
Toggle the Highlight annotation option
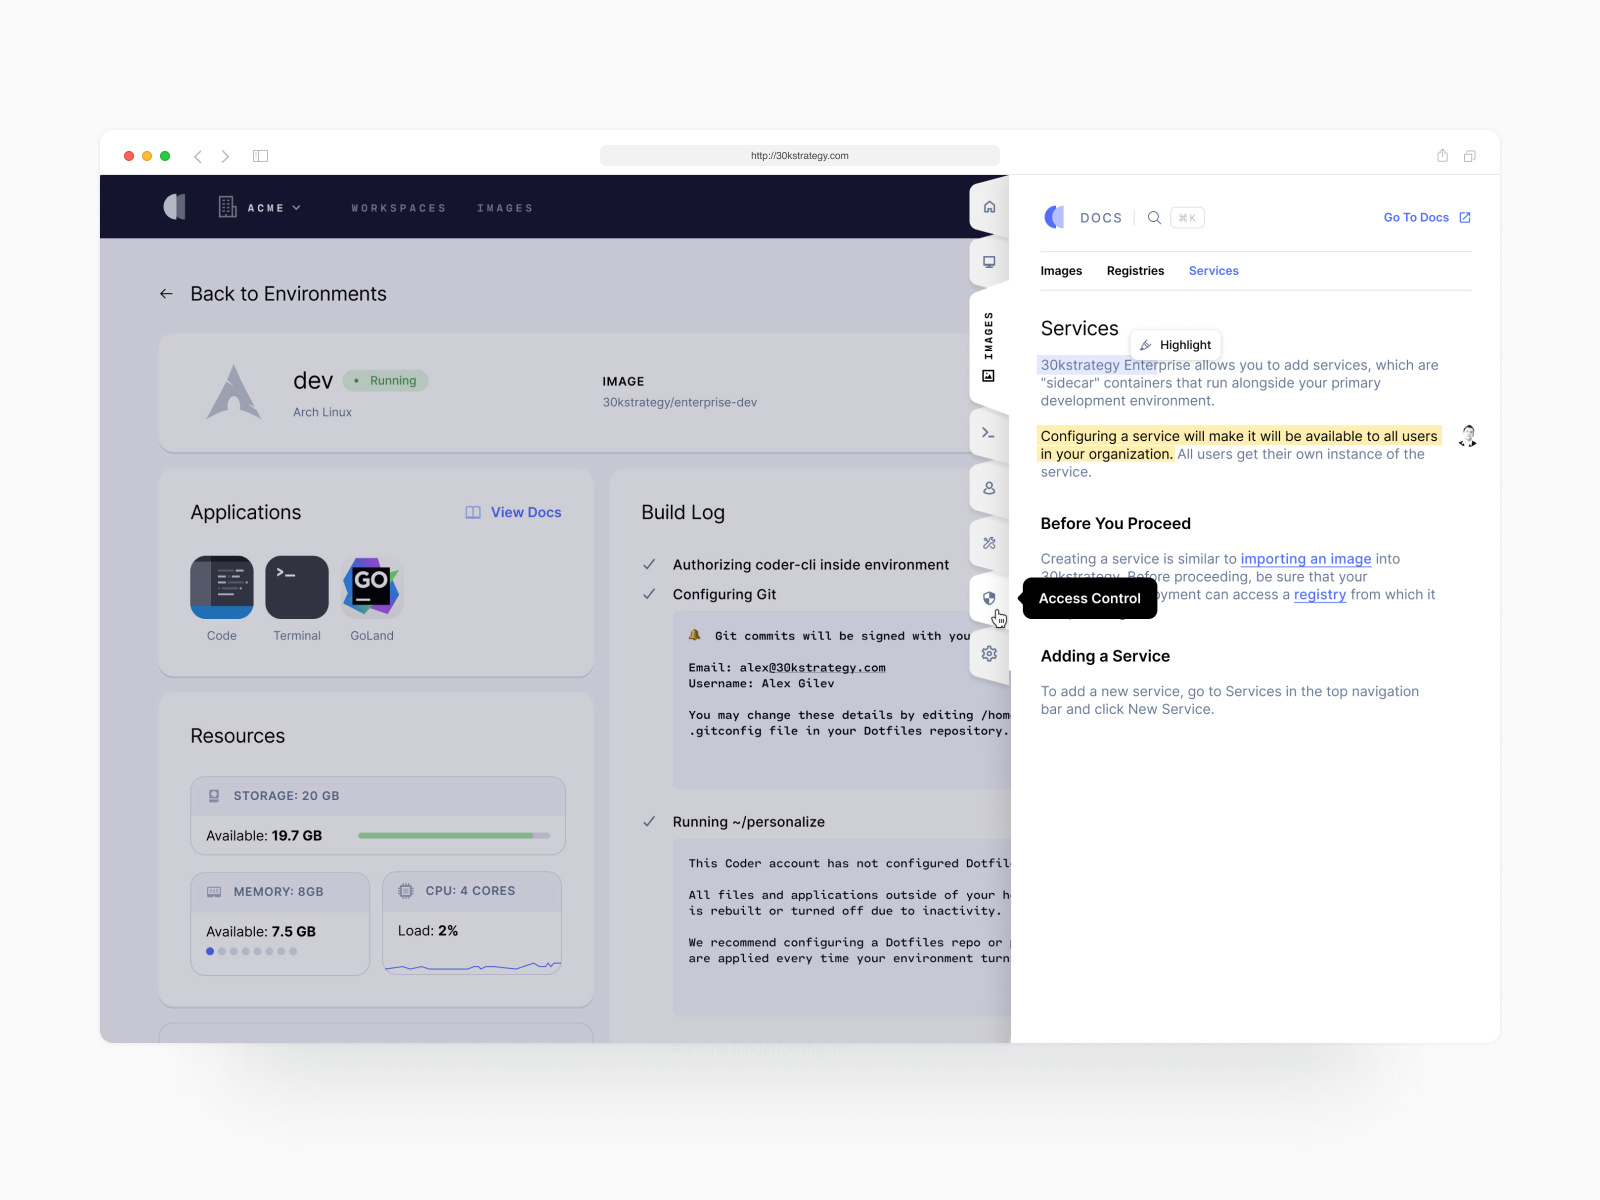coord(1175,344)
